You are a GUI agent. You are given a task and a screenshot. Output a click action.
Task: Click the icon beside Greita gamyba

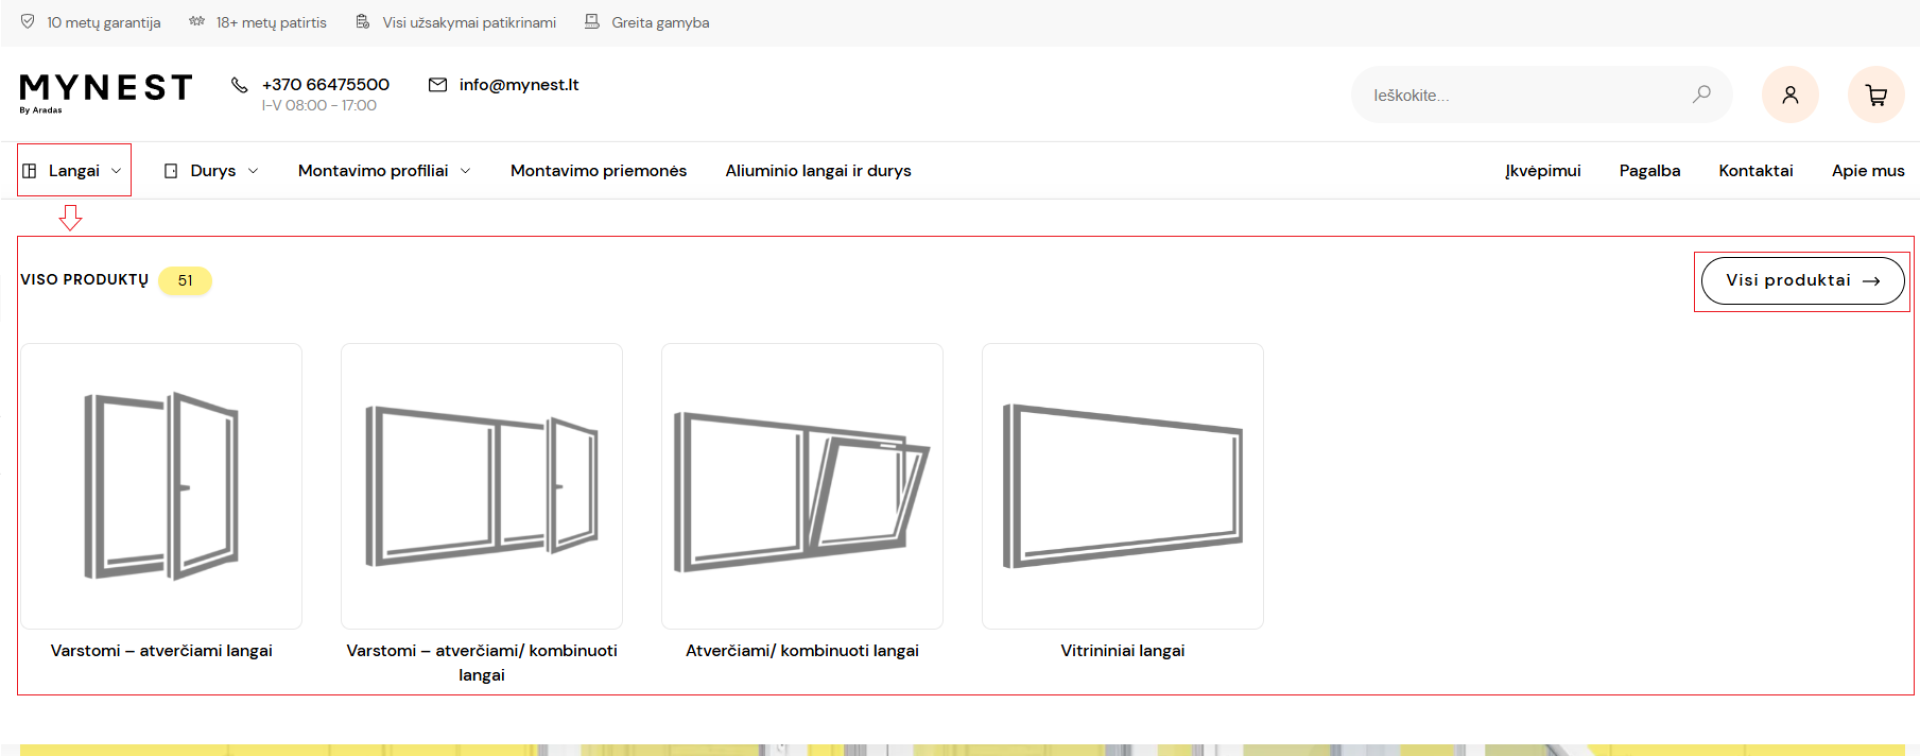click(592, 21)
